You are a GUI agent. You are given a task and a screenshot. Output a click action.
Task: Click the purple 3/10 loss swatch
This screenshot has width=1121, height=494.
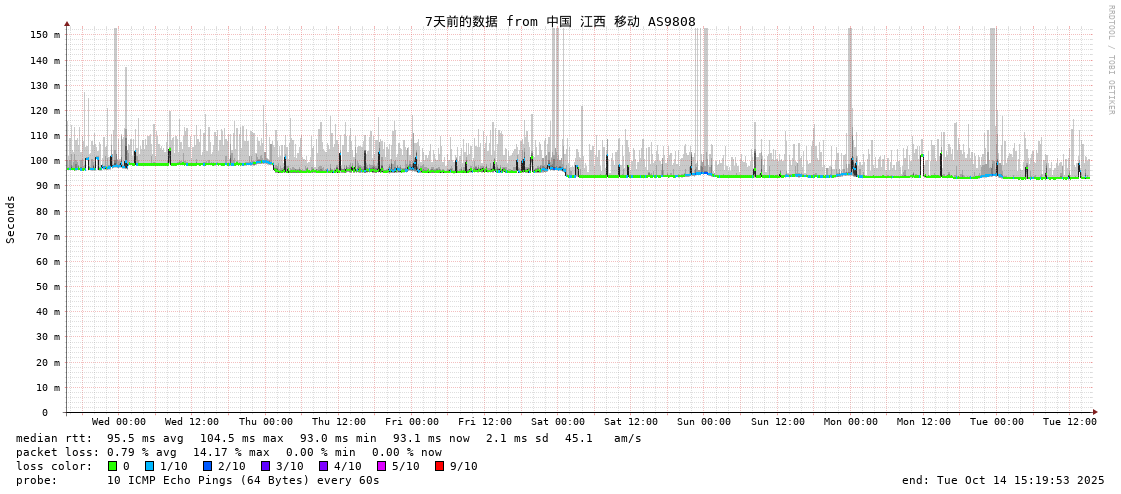point(266,466)
